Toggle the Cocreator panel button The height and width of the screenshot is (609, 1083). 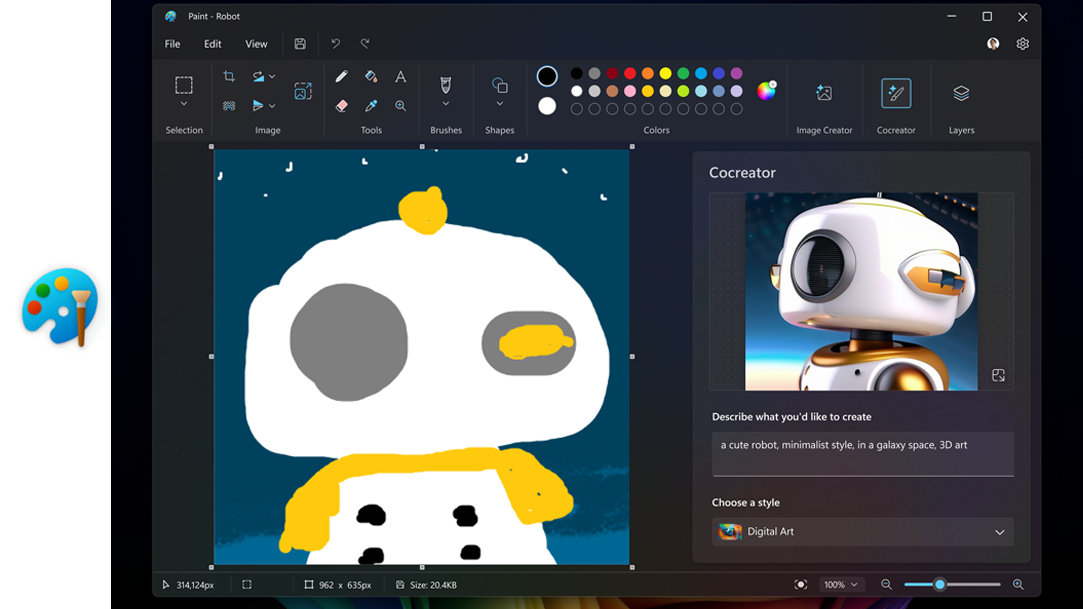tap(896, 93)
